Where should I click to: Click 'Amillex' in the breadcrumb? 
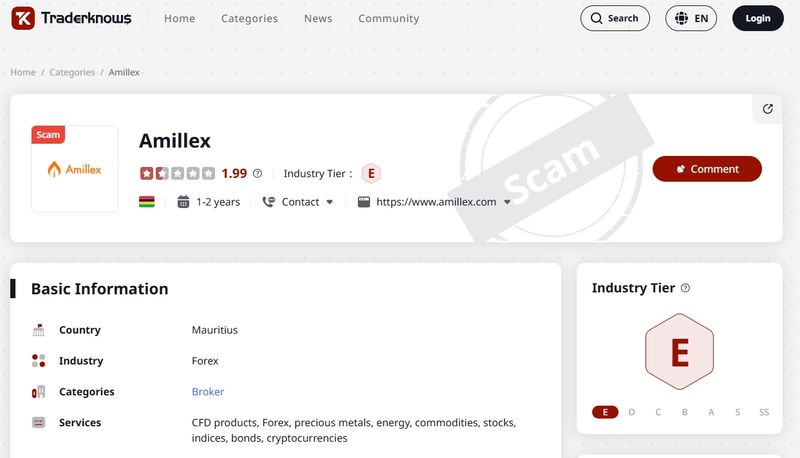(x=124, y=72)
